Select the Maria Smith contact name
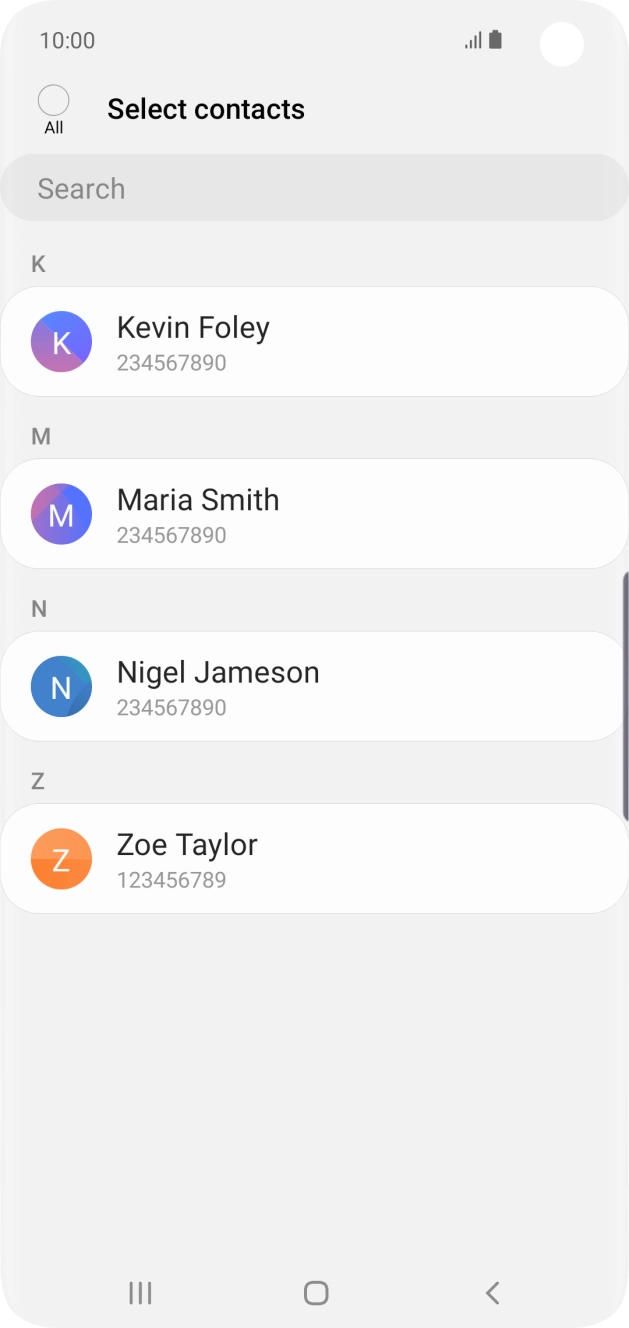The width and height of the screenshot is (629, 1328). pos(198,500)
